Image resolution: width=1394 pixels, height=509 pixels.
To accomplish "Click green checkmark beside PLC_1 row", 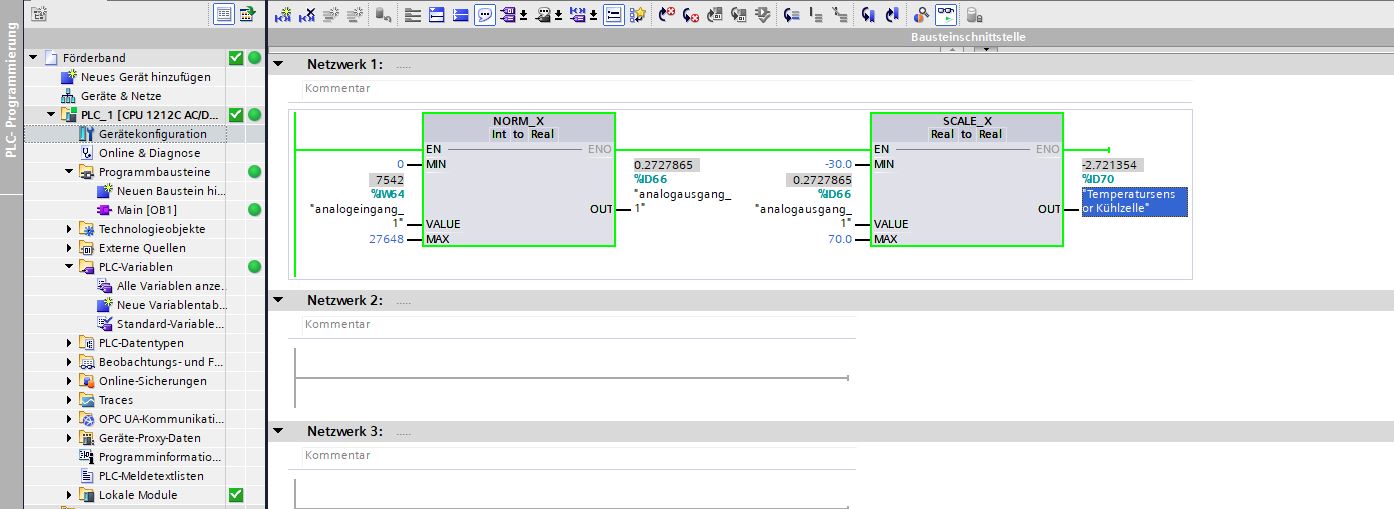I will tap(236, 115).
